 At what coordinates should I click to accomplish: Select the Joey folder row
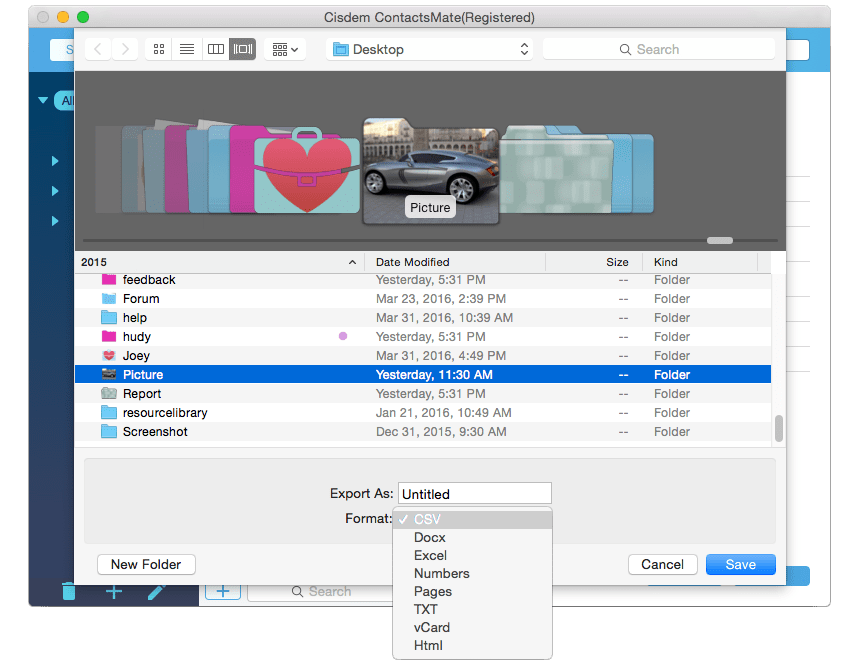(x=423, y=356)
